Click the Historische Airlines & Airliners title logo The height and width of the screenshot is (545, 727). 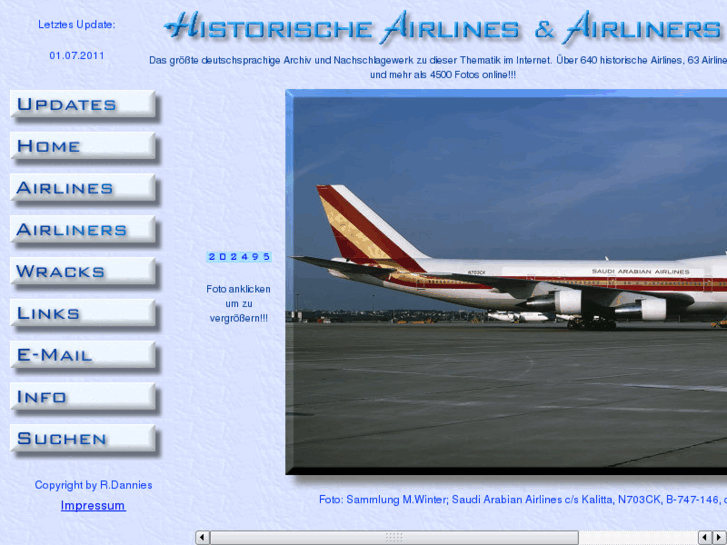pyautogui.click(x=444, y=28)
